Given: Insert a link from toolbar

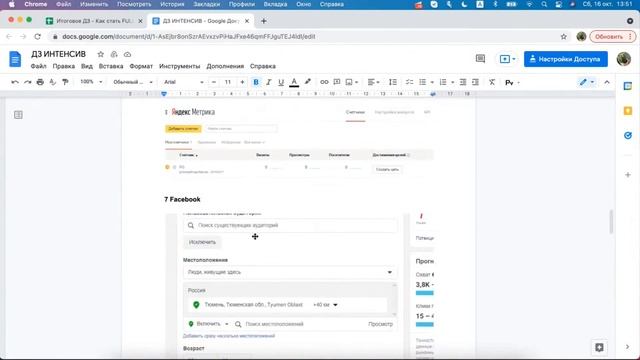Looking at the screenshot, I should (324, 82).
